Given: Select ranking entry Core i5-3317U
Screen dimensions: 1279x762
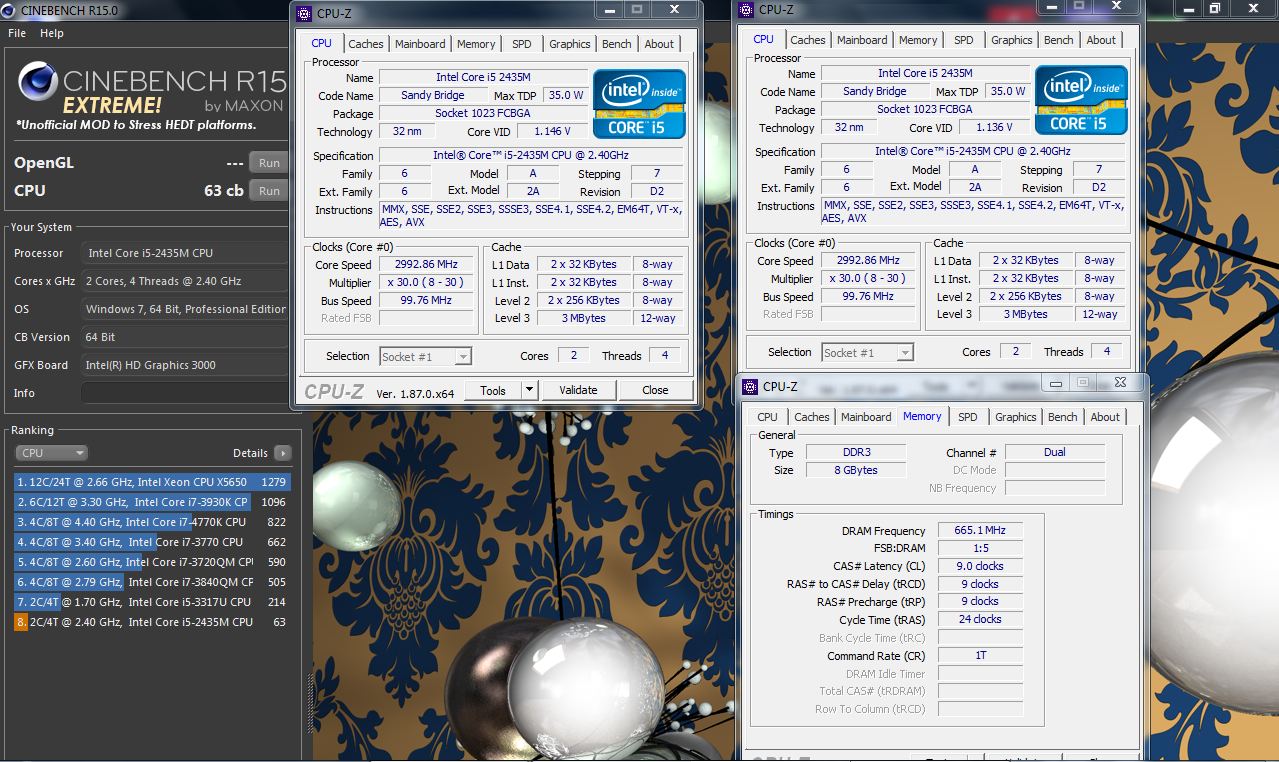Looking at the screenshot, I should coord(152,602).
